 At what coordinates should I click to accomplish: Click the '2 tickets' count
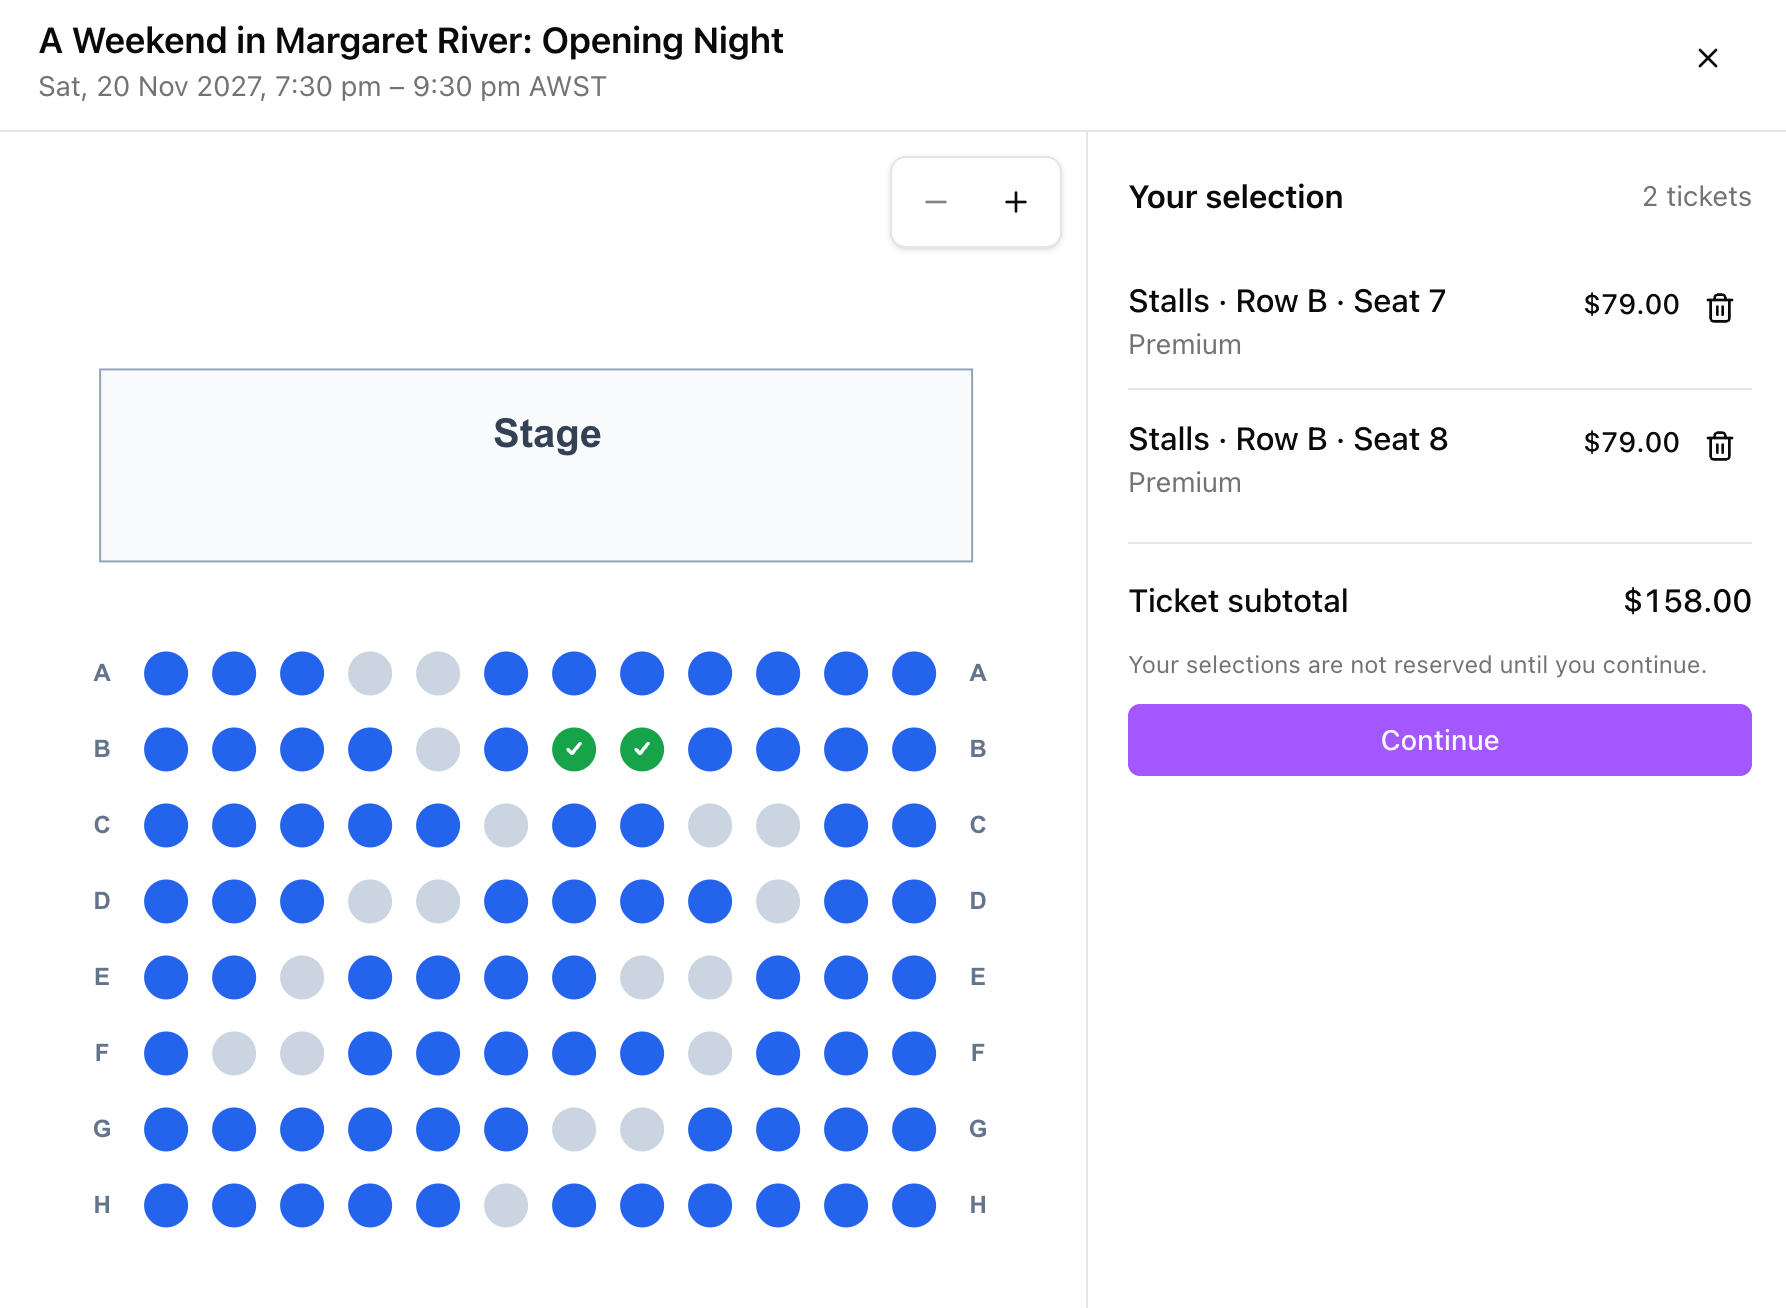(1697, 196)
